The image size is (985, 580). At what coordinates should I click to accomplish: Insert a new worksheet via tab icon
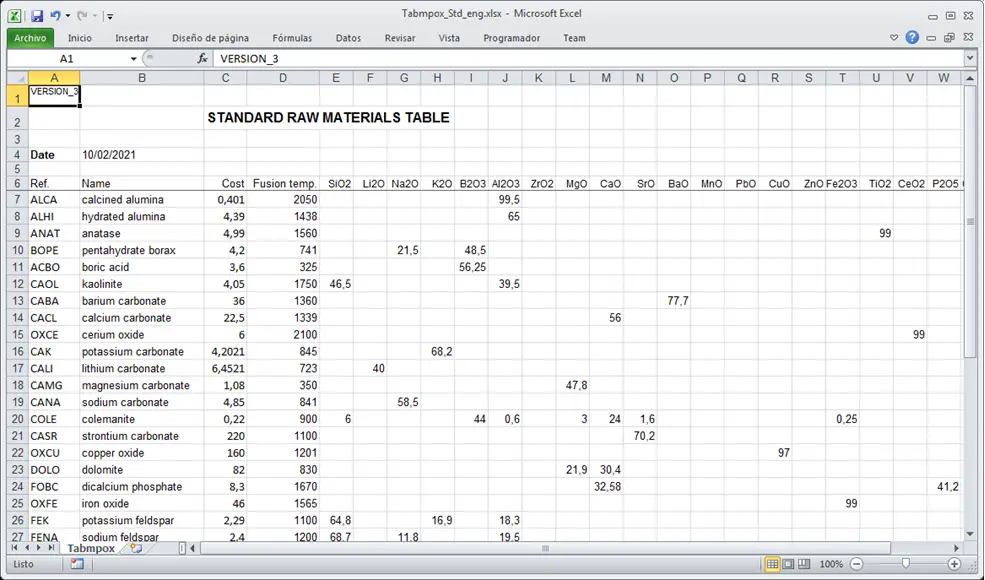pos(136,548)
